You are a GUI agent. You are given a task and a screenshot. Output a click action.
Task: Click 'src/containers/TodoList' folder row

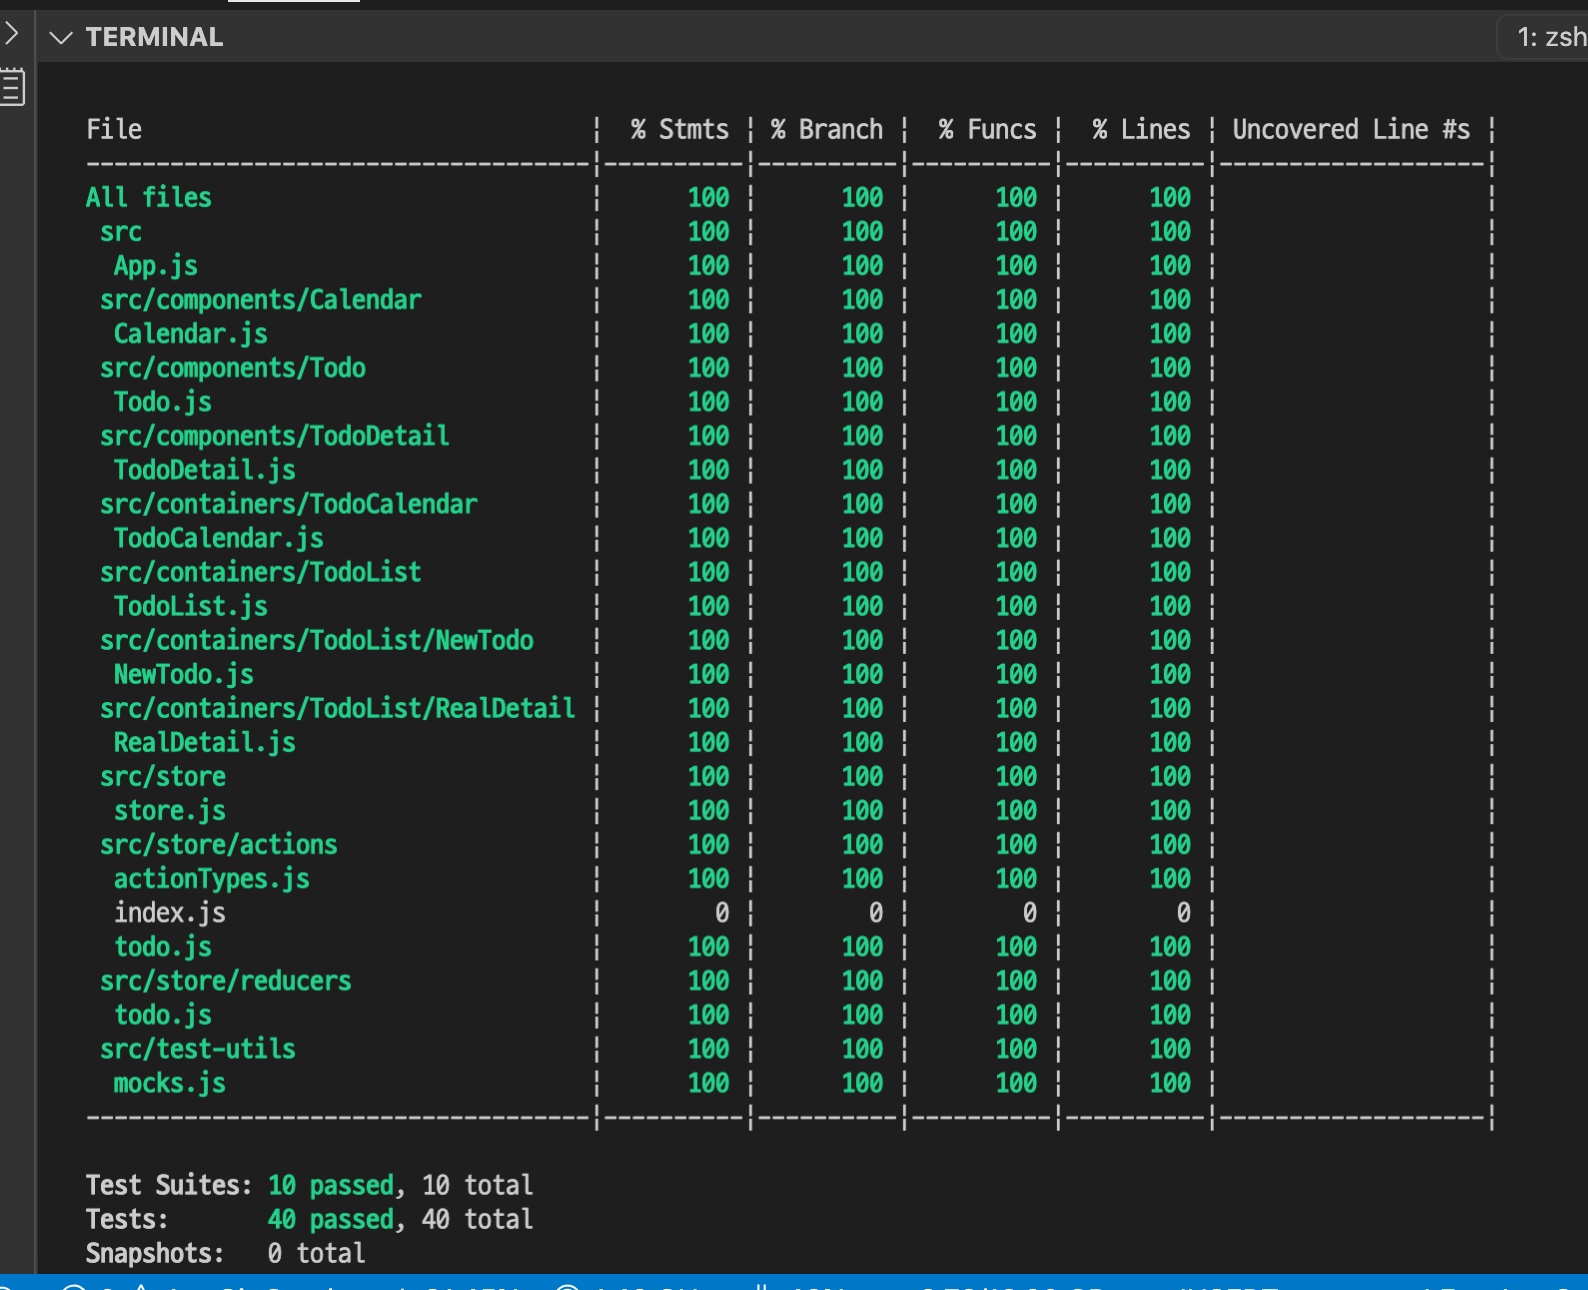[x=261, y=572]
